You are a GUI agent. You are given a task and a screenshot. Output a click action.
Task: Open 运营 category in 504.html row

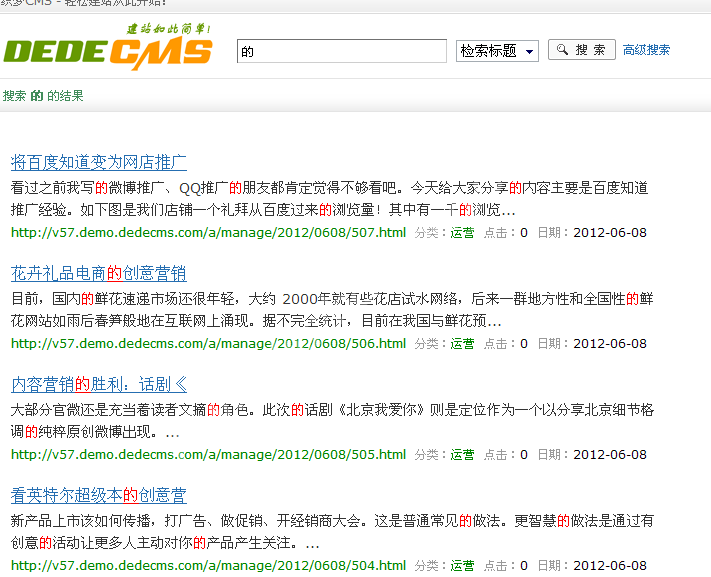coord(462,566)
